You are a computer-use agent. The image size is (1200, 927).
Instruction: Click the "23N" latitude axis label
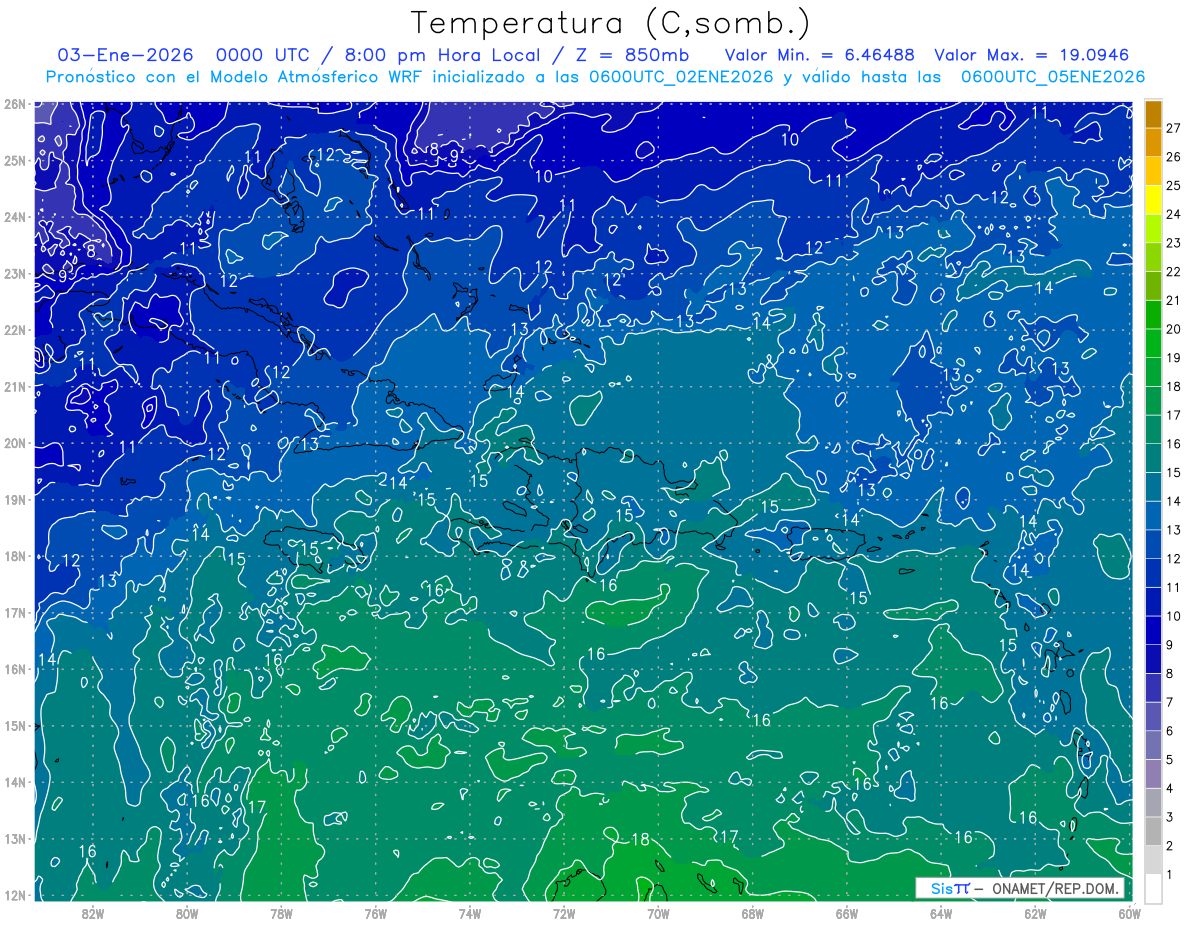pos(14,273)
